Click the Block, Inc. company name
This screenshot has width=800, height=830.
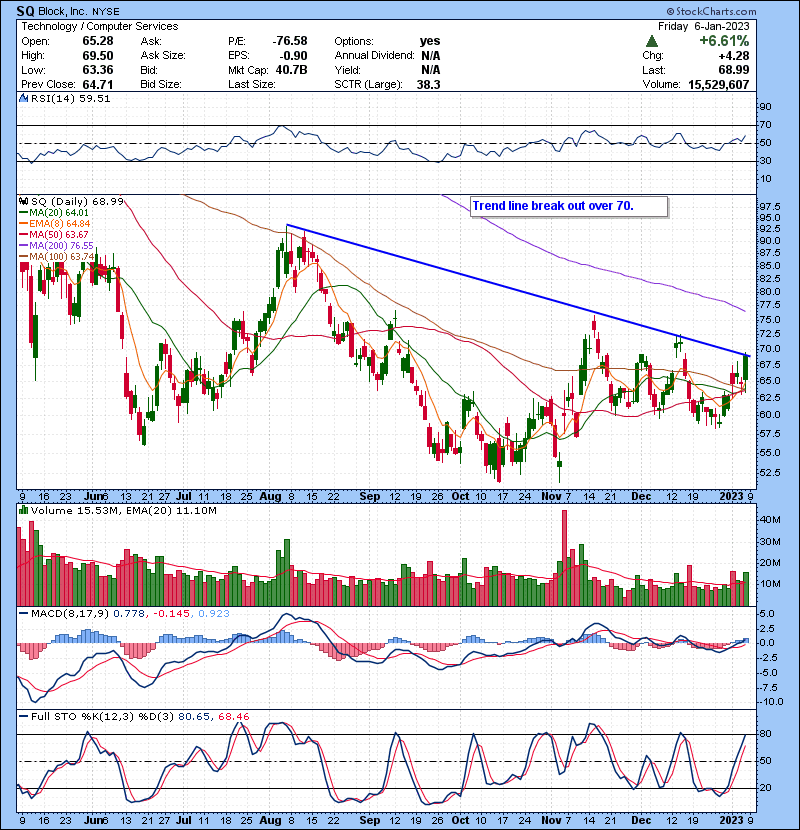[63, 11]
